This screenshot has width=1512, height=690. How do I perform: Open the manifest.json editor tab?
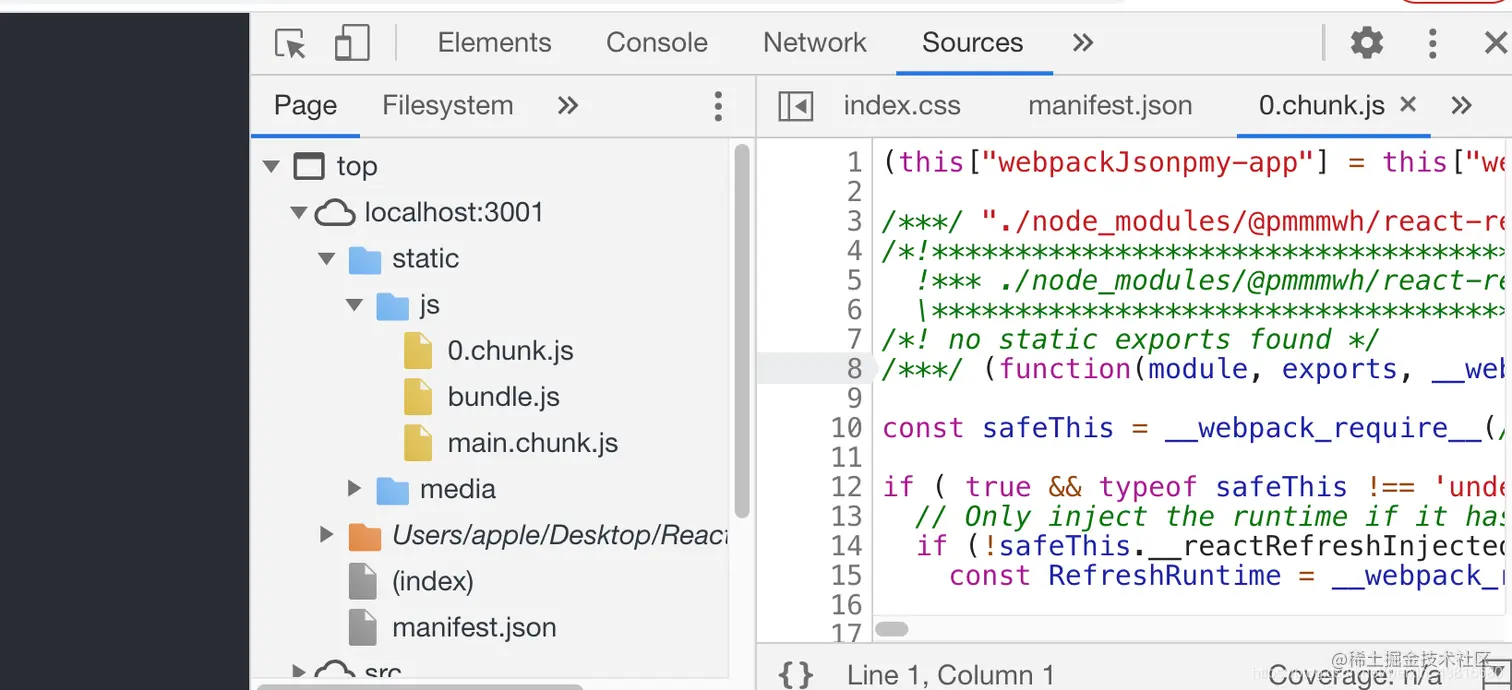(1110, 106)
